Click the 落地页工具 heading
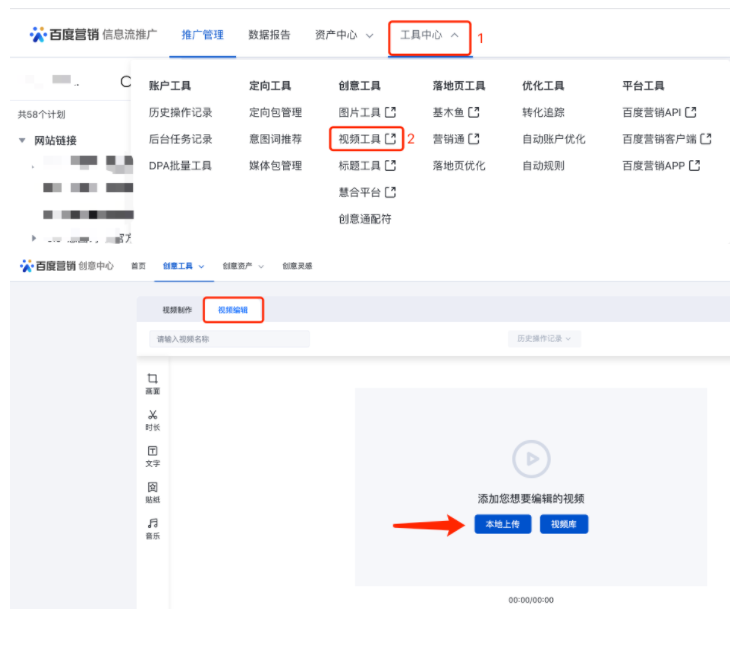 tap(459, 86)
